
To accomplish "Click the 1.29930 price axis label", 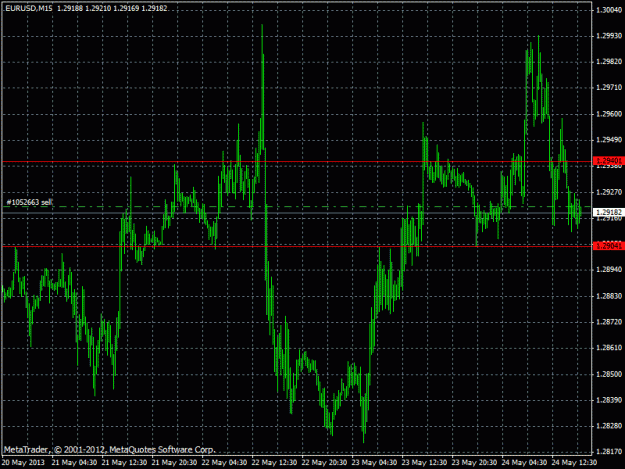I will 609,36.
